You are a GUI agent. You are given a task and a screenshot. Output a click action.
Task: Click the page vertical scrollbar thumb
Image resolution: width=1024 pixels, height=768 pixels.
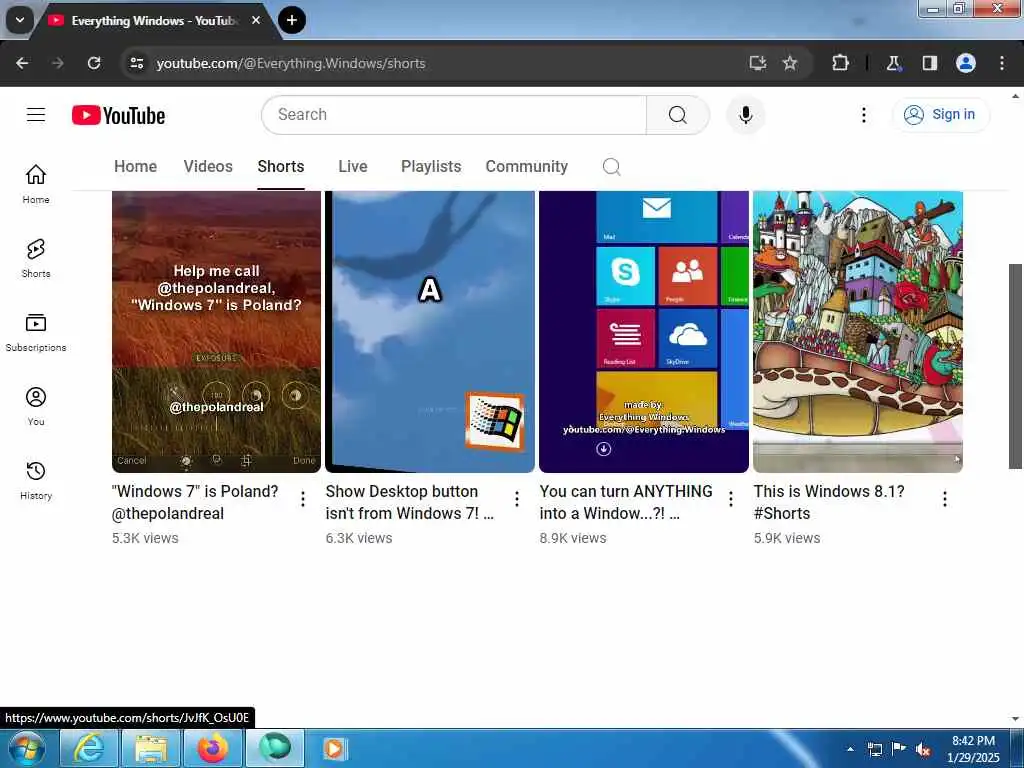(1015, 366)
